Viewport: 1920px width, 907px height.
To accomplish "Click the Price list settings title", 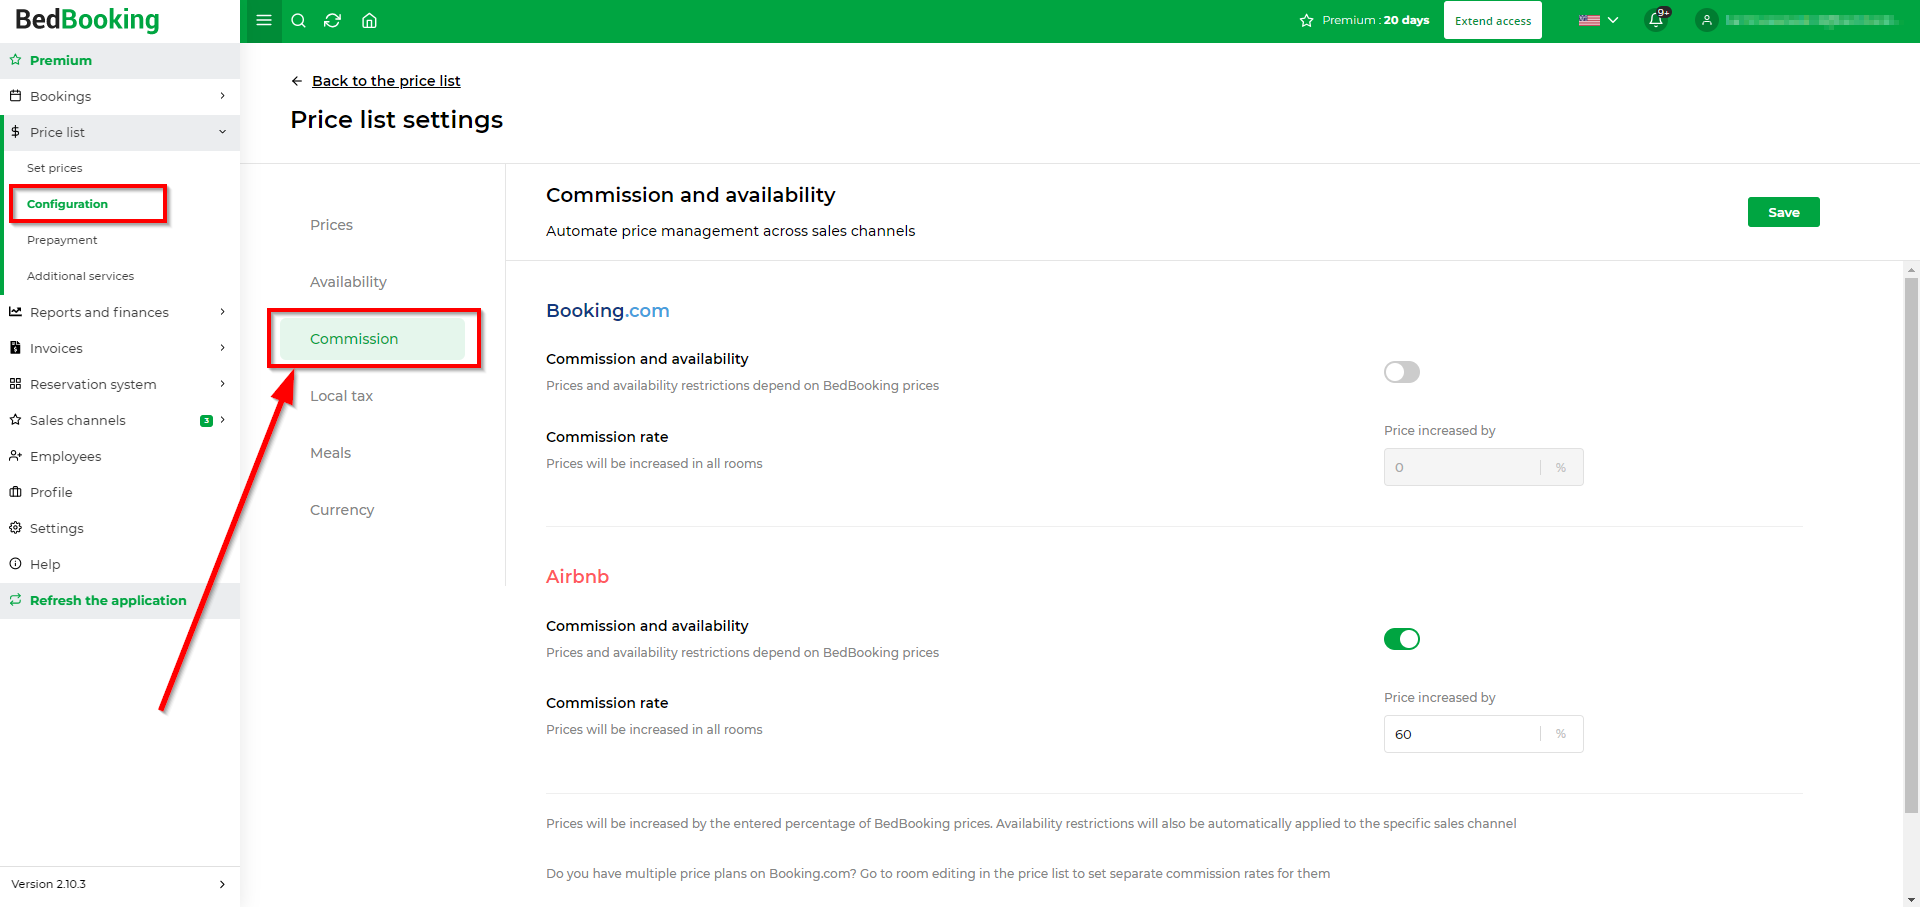I will [396, 120].
